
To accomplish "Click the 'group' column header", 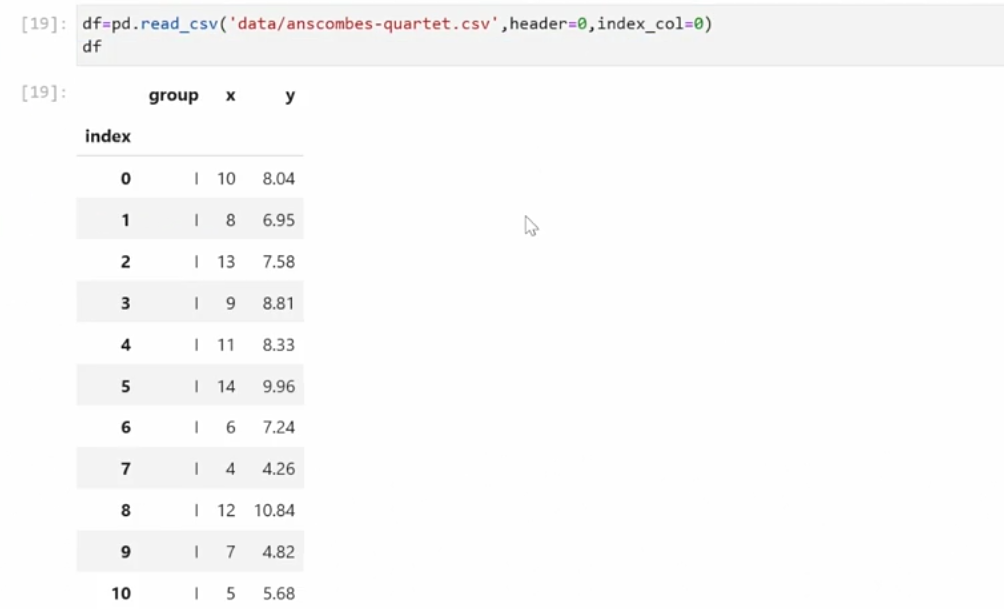I will [173, 96].
